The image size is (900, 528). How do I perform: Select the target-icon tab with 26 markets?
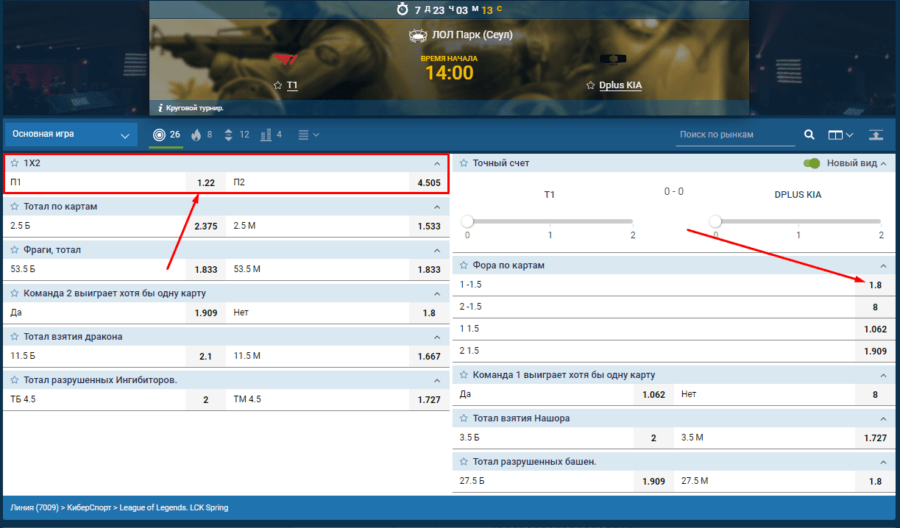(166, 134)
